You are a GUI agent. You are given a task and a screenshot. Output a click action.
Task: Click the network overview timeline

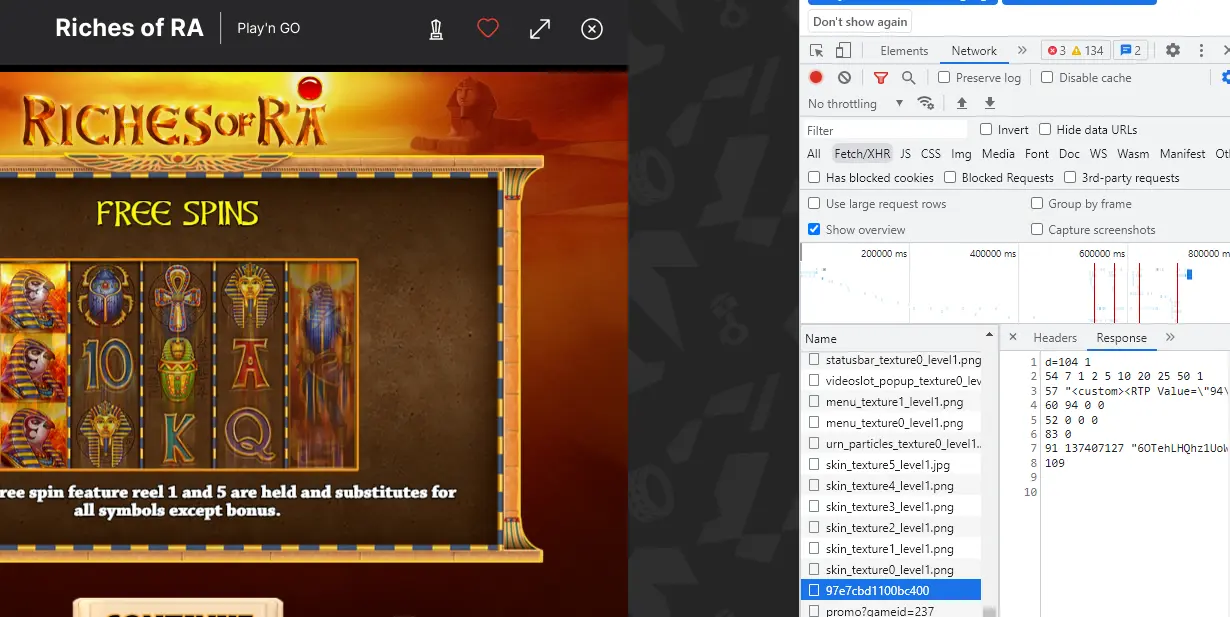pos(1015,282)
